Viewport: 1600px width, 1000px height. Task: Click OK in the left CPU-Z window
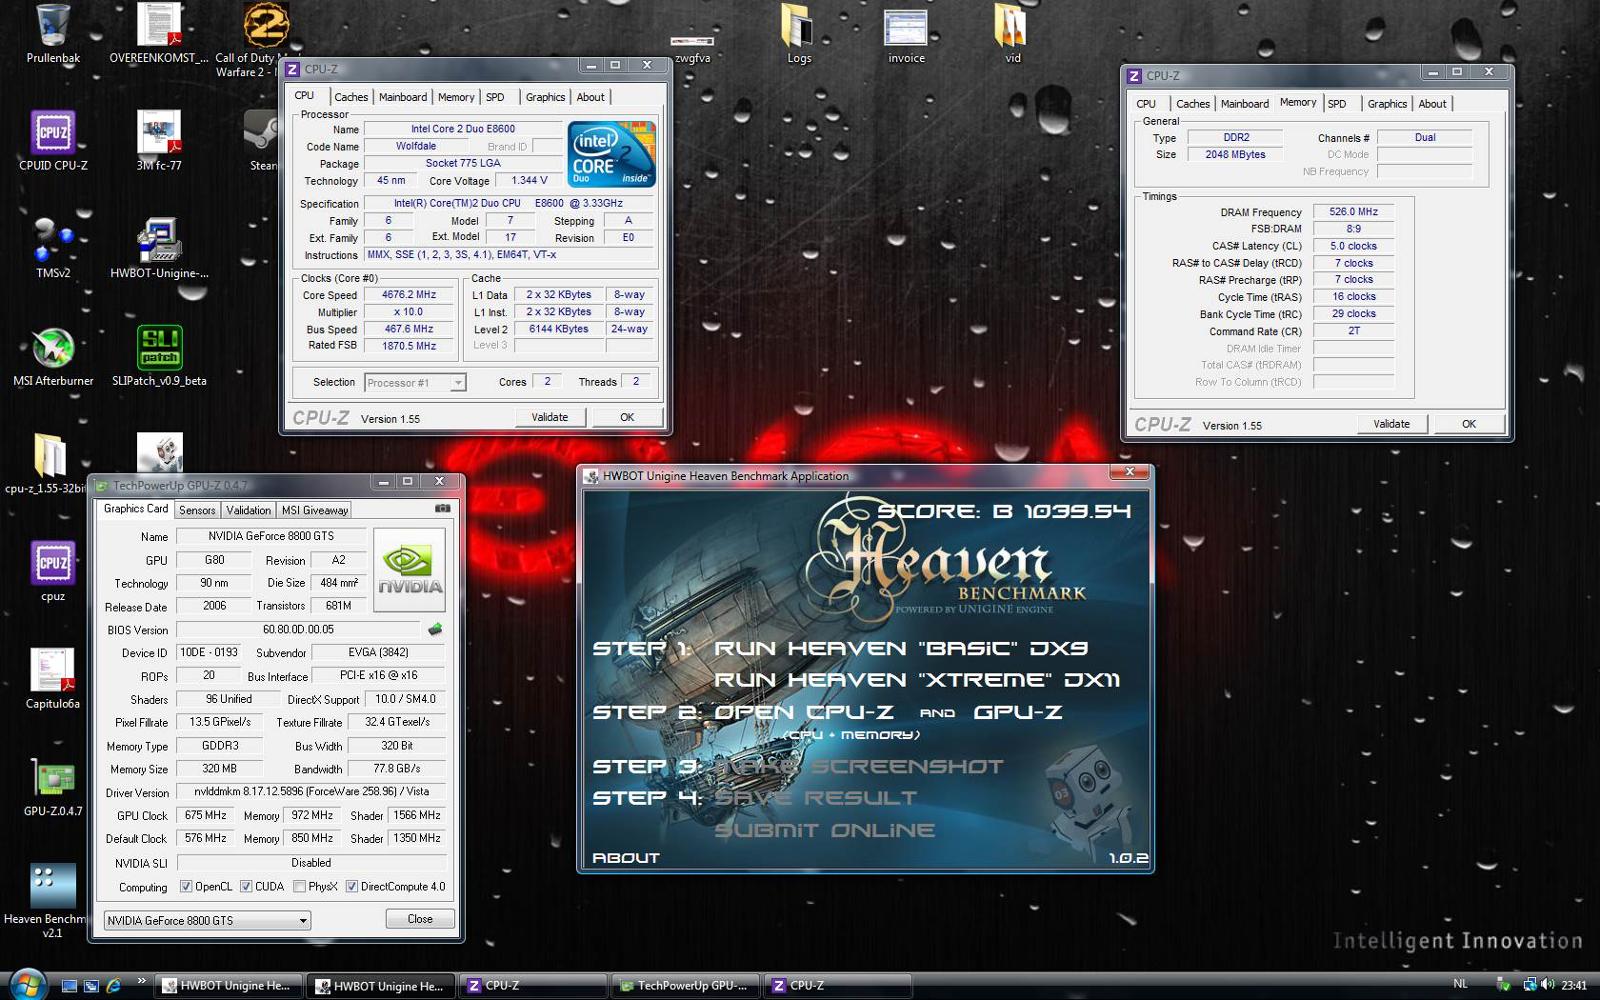coord(627,417)
